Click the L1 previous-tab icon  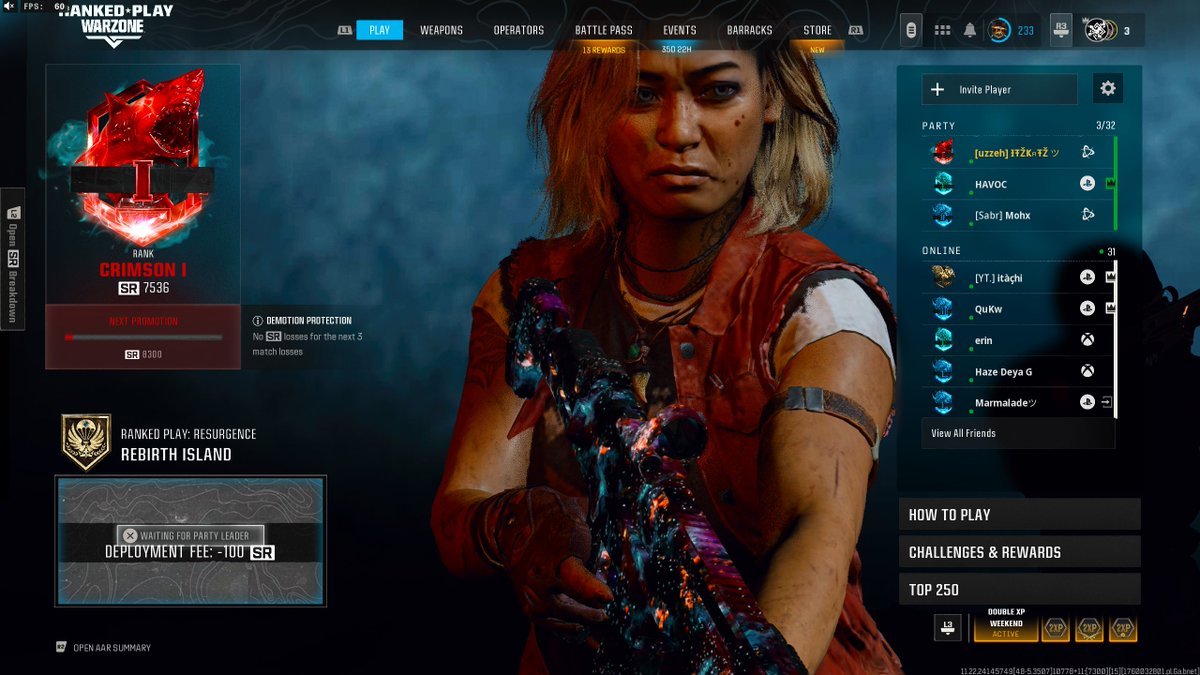pyautogui.click(x=345, y=30)
